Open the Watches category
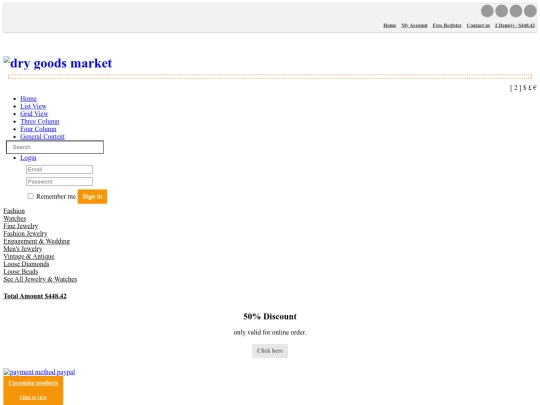The height and width of the screenshot is (405, 540). click(15, 218)
